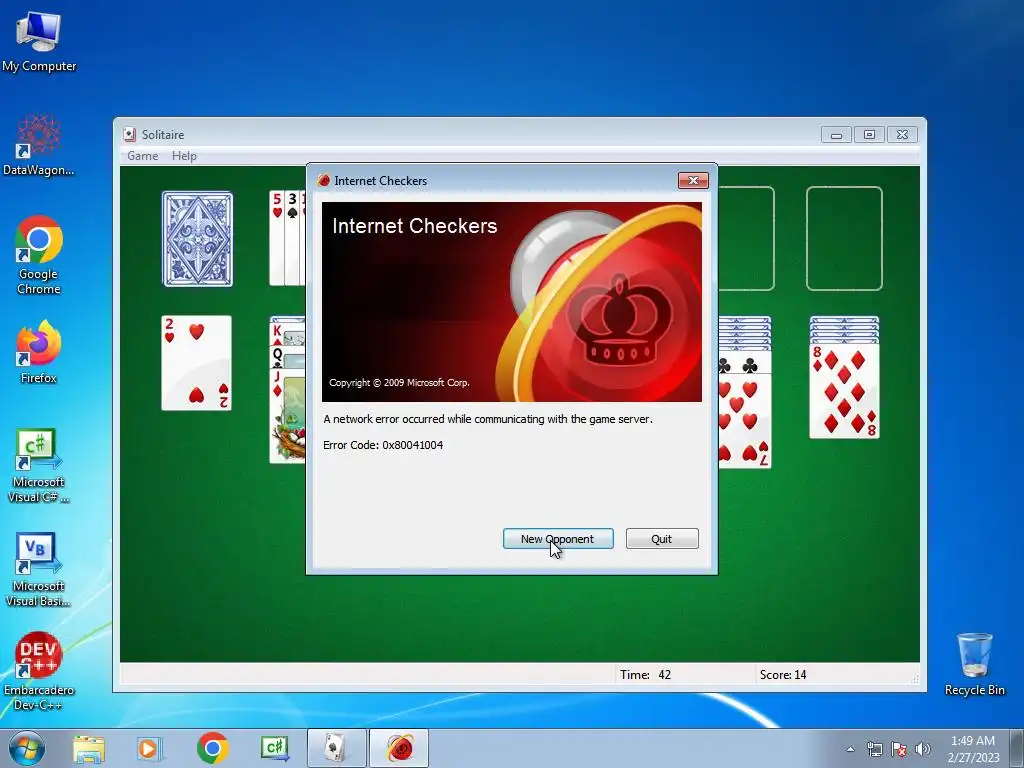
Task: Open Firefox desktop shortcut
Action: (x=39, y=353)
